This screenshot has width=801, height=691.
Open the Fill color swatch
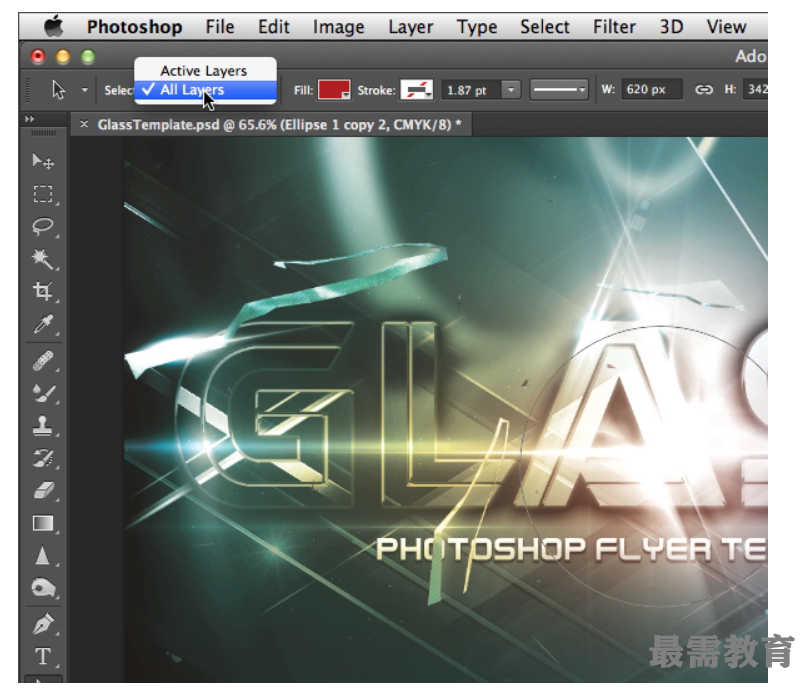[x=334, y=90]
